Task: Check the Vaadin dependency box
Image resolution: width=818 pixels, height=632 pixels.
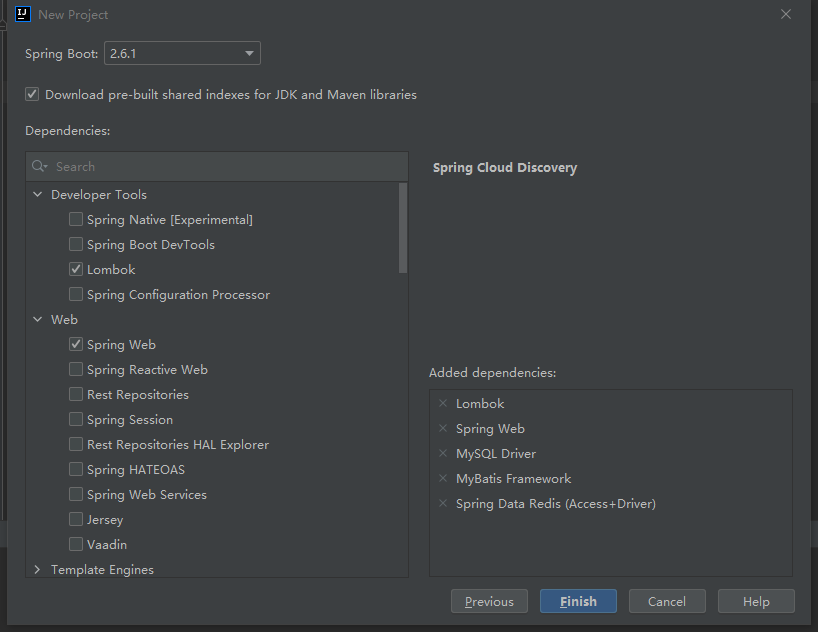Action: click(76, 544)
